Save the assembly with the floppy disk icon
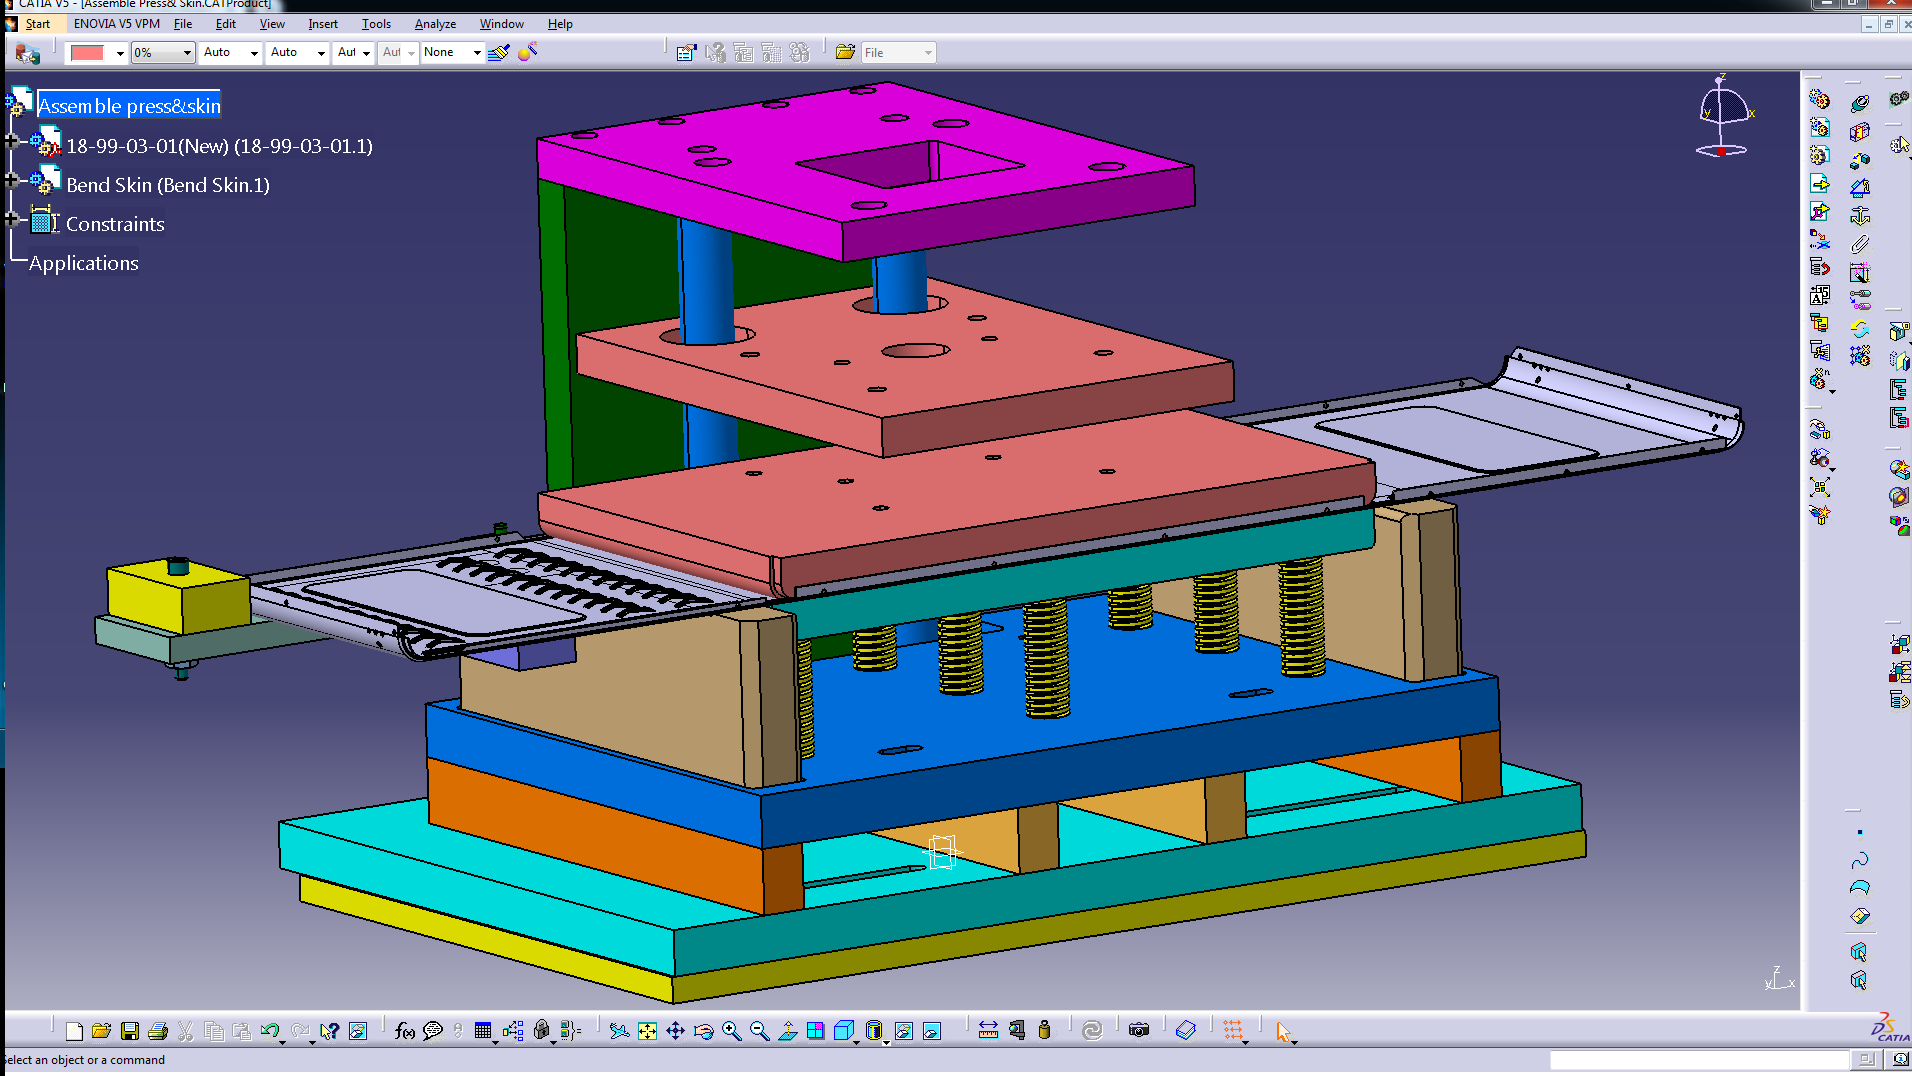1912x1076 pixels. [130, 1031]
